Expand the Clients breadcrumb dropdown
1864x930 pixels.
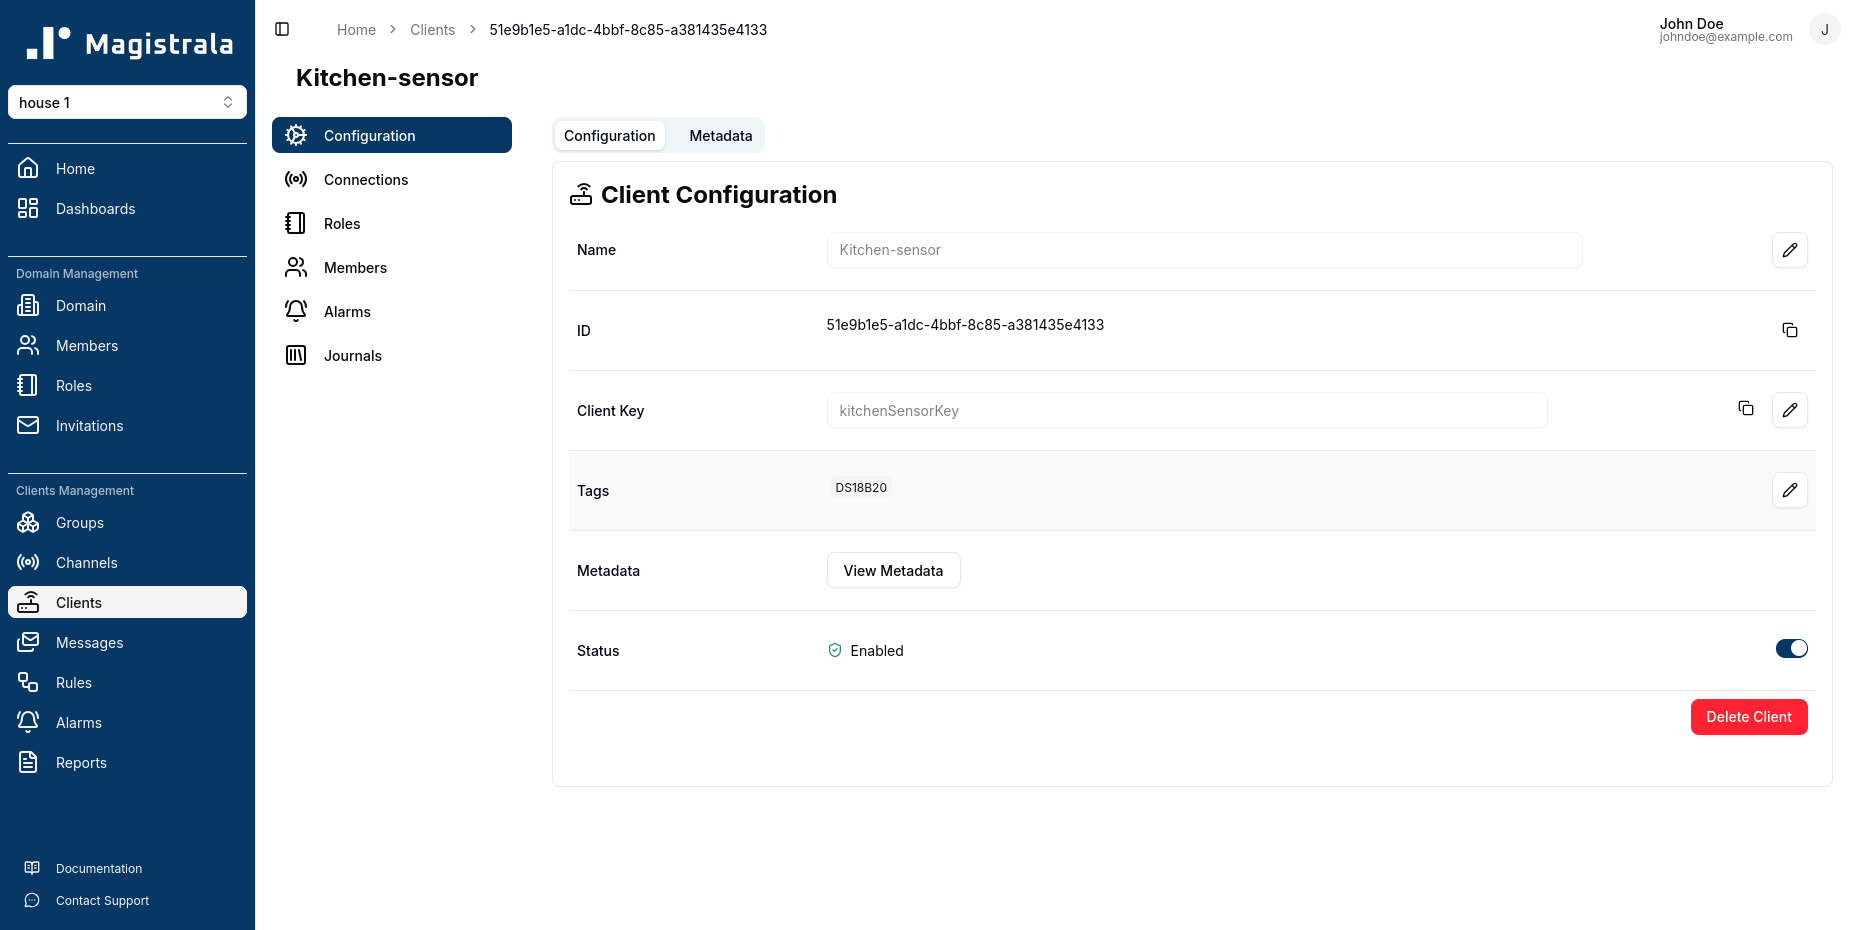432,30
